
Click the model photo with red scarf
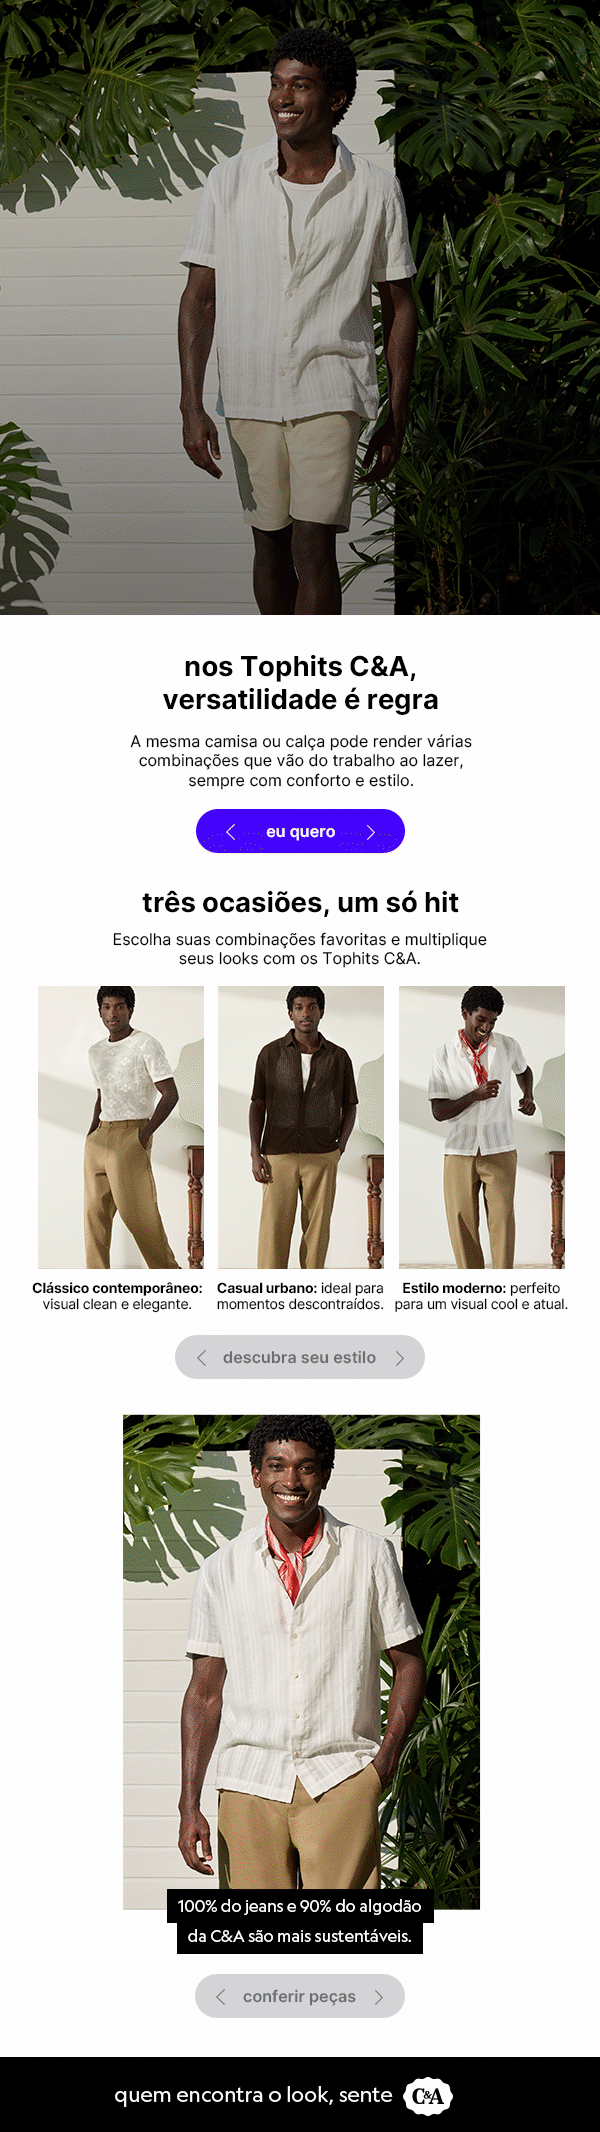pos(301,1662)
